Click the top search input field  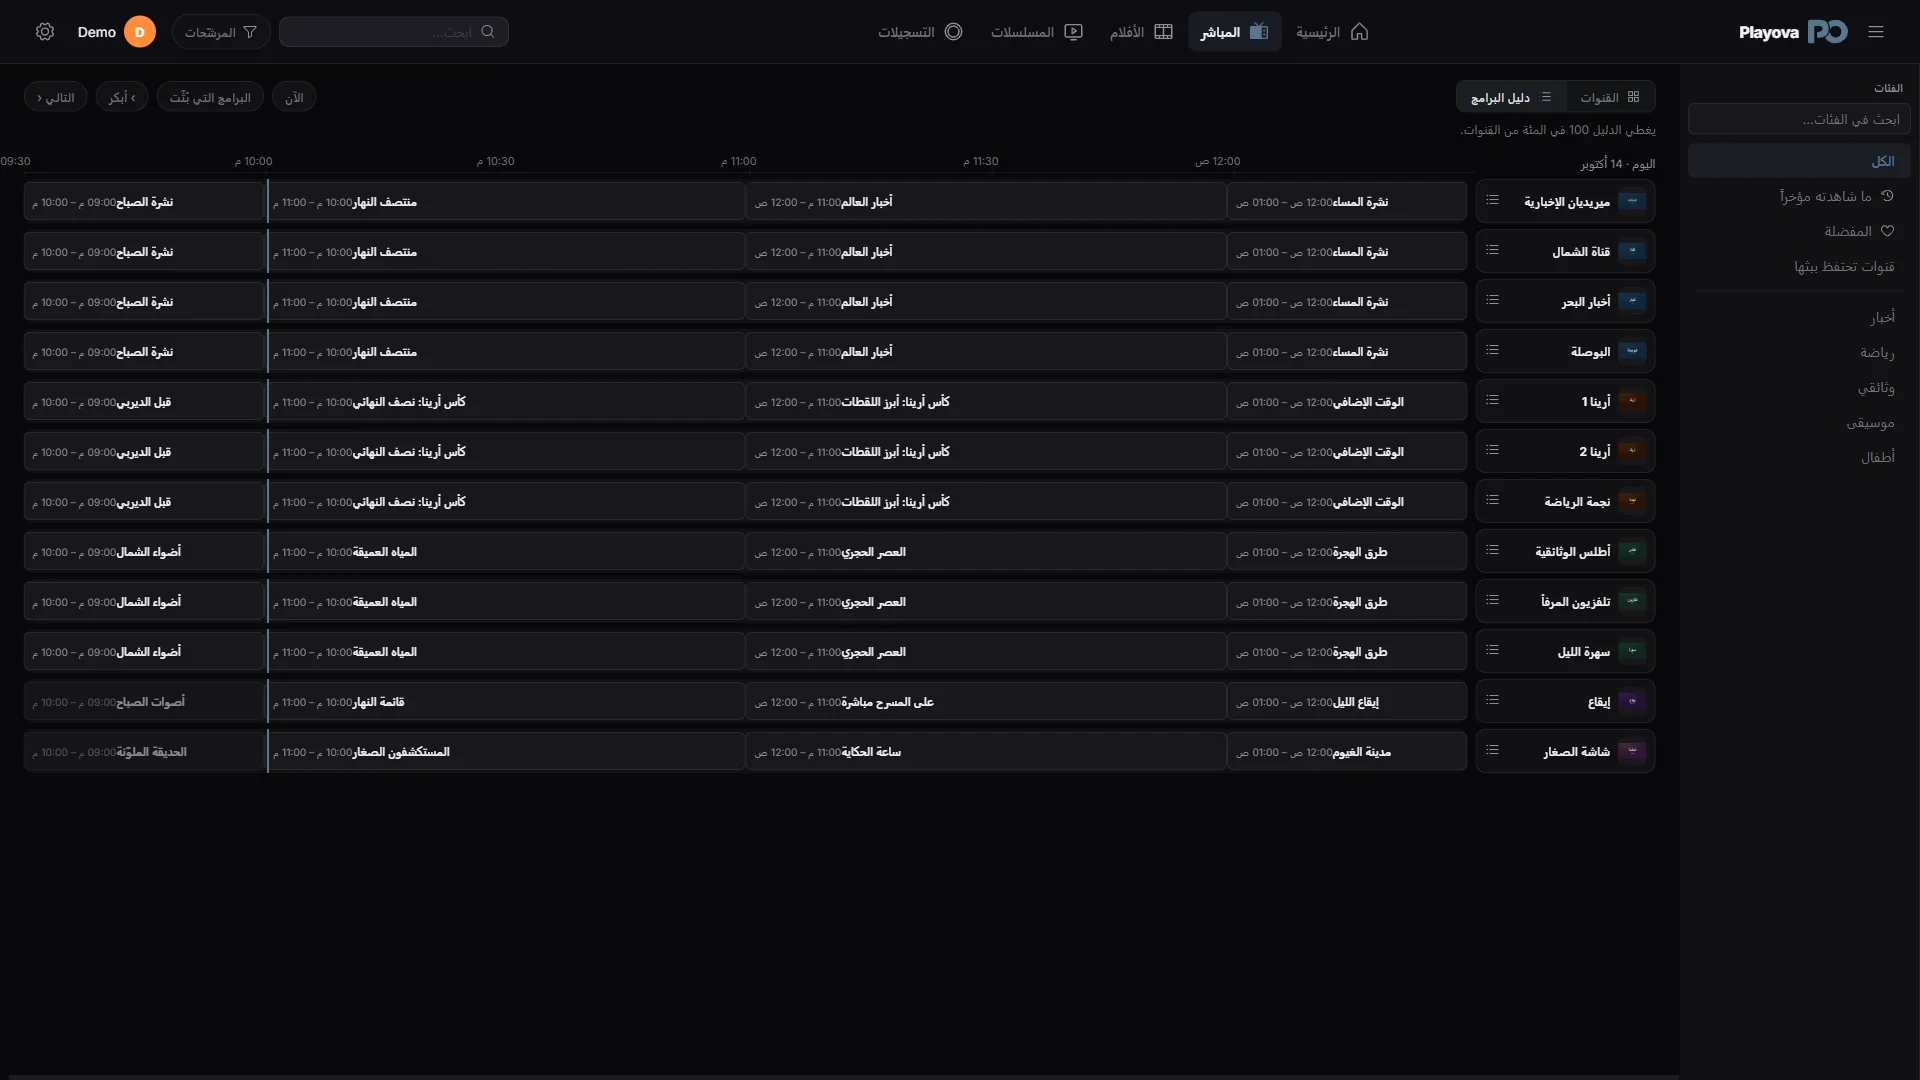click(394, 32)
